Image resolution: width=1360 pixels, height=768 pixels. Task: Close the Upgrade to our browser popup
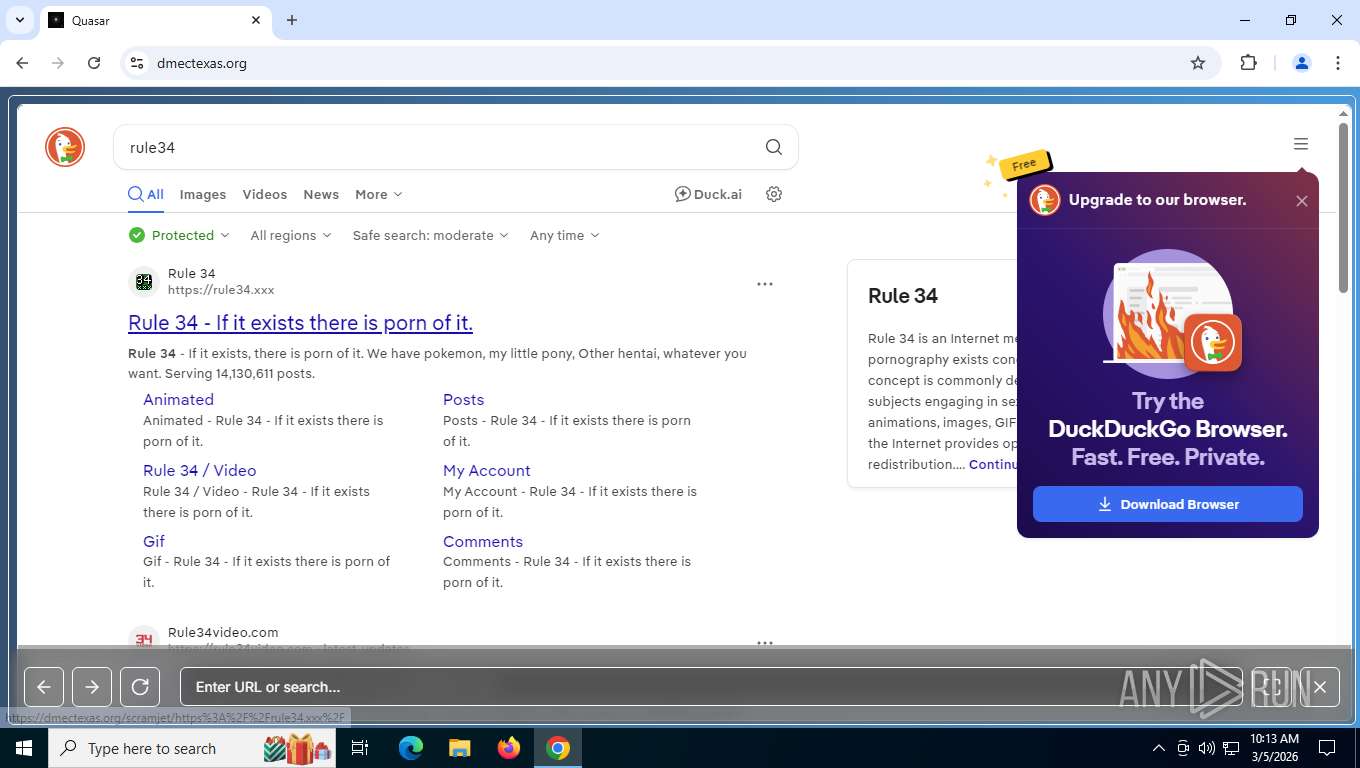coord(1301,201)
